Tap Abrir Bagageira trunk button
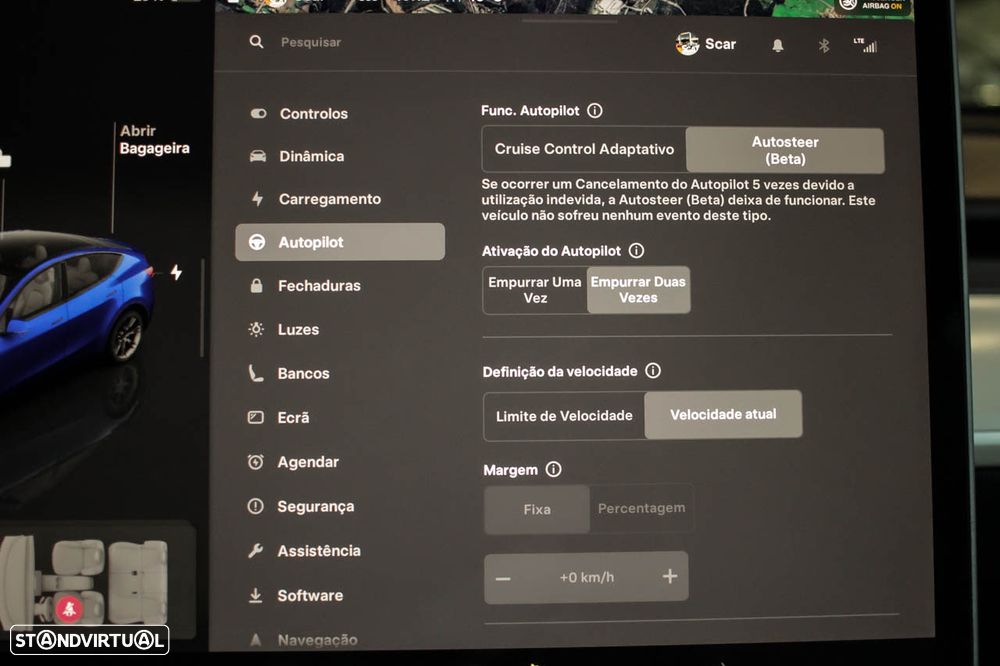 [x=154, y=140]
